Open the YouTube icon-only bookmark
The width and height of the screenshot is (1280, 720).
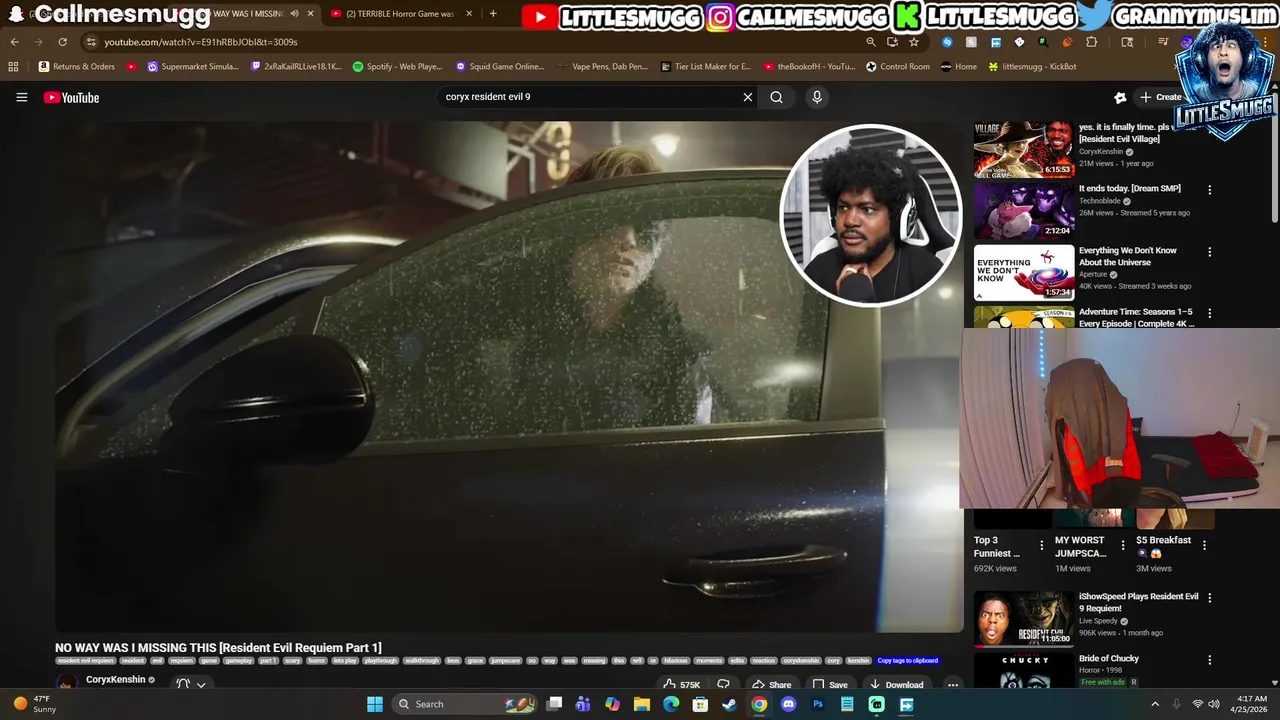(x=132, y=66)
